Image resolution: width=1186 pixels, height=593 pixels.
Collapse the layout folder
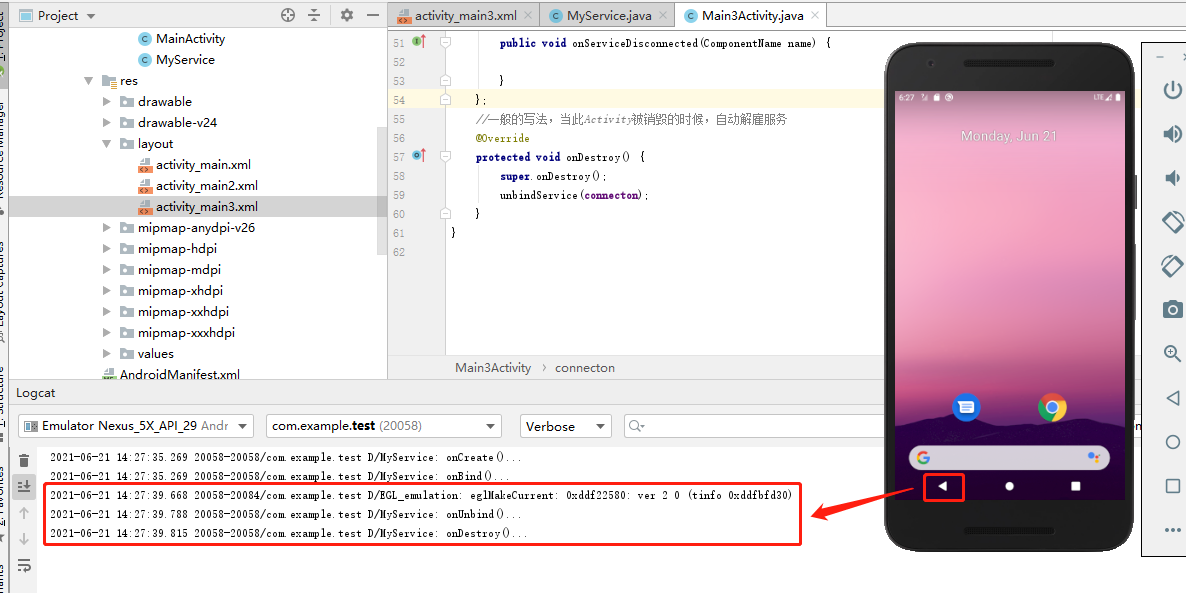tap(107, 144)
